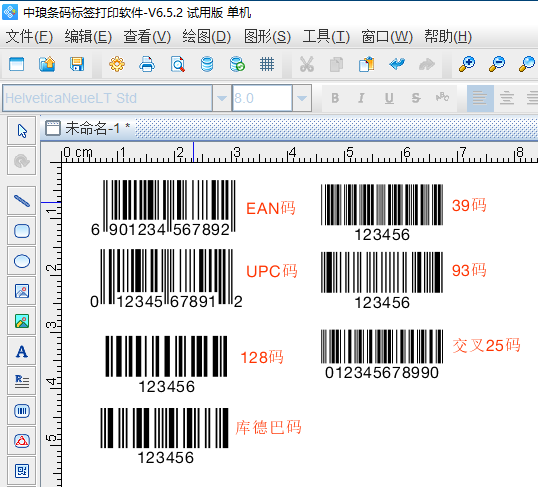Save the label with the floppy icon
This screenshot has width=538, height=487.
point(77,64)
